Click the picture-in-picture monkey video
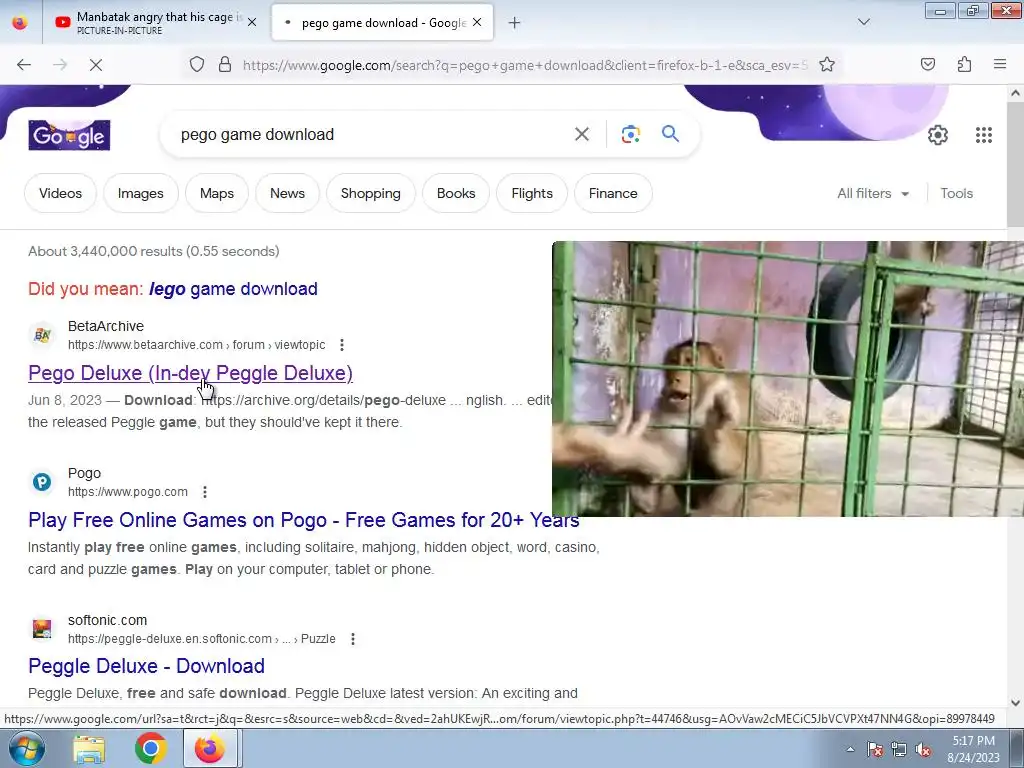The height and width of the screenshot is (768, 1024). [788, 379]
